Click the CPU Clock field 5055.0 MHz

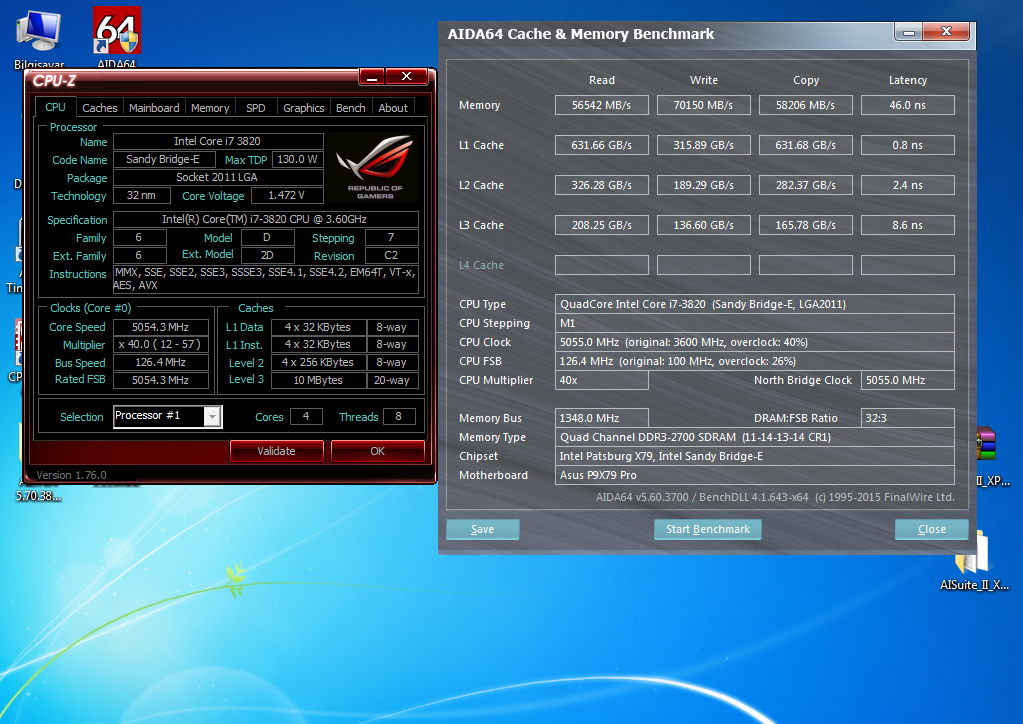(755, 342)
